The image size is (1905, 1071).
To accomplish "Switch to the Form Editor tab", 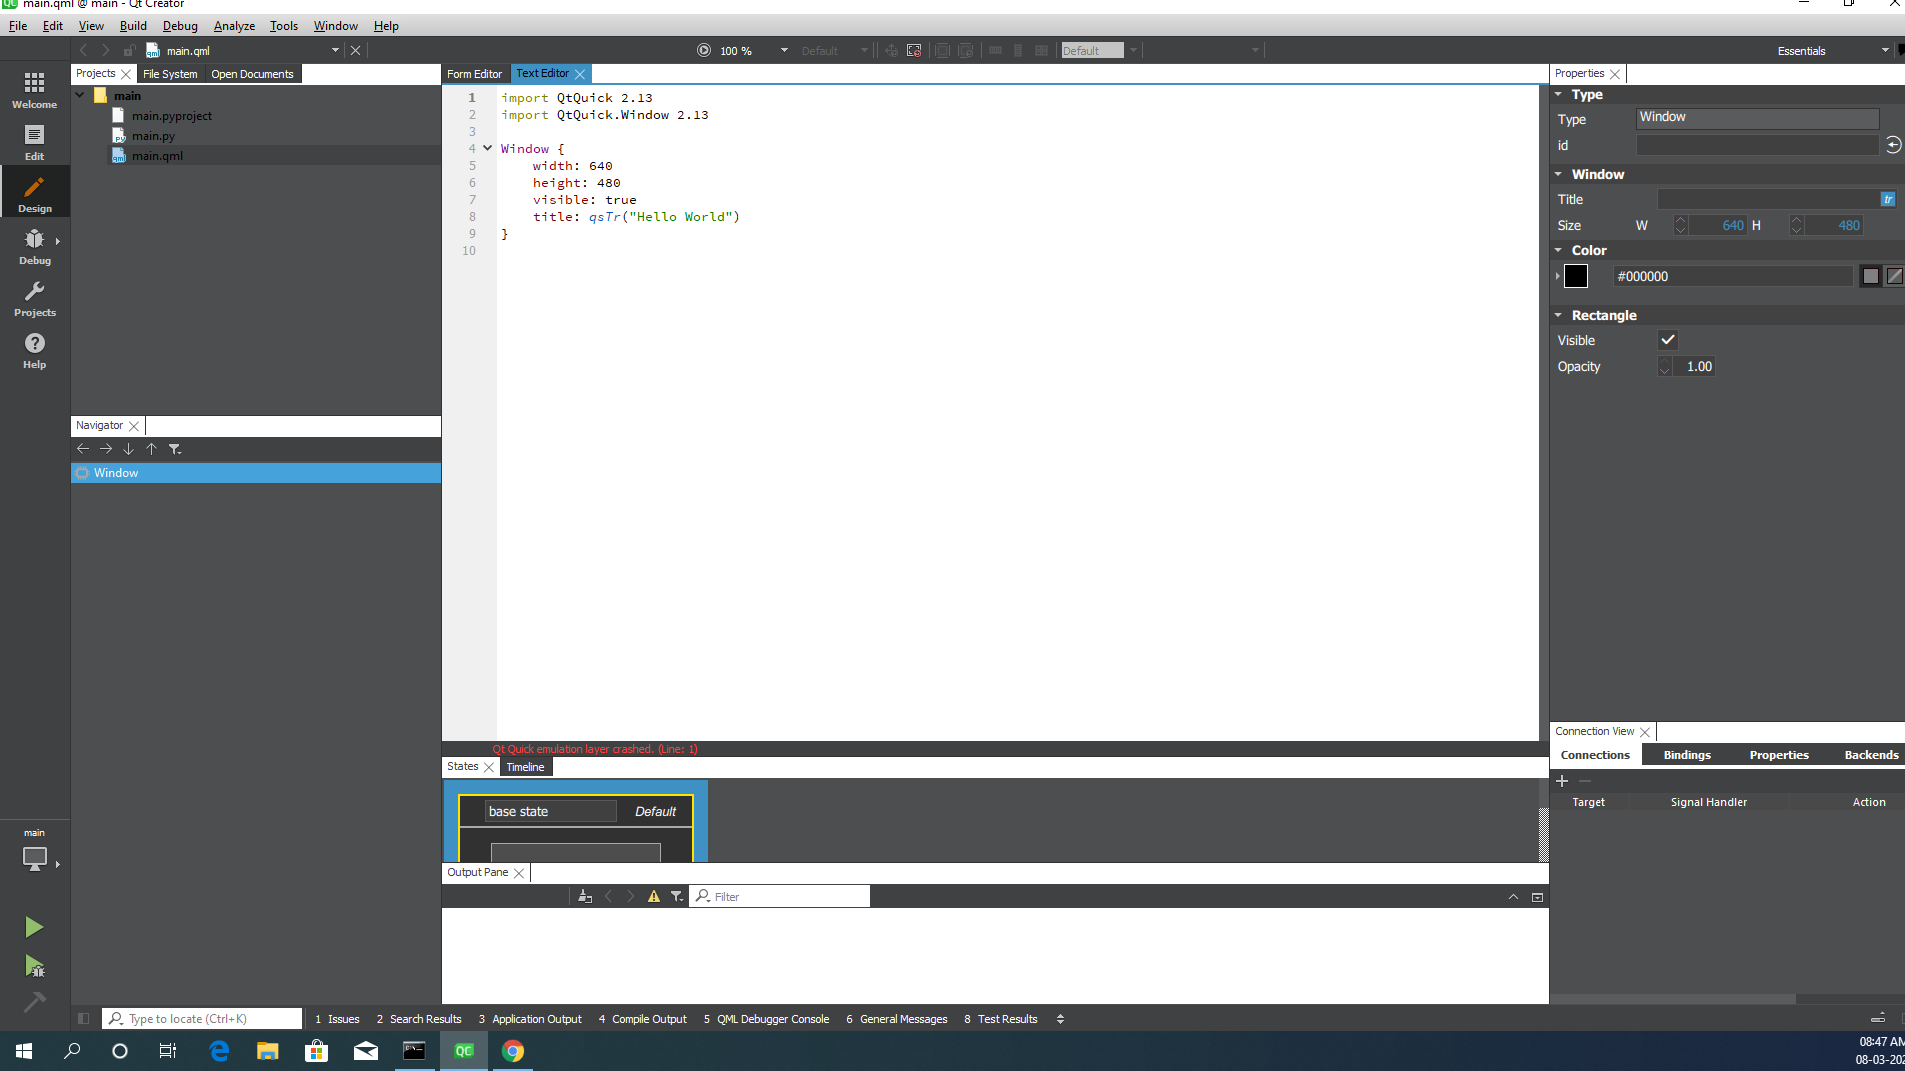I will coord(474,74).
